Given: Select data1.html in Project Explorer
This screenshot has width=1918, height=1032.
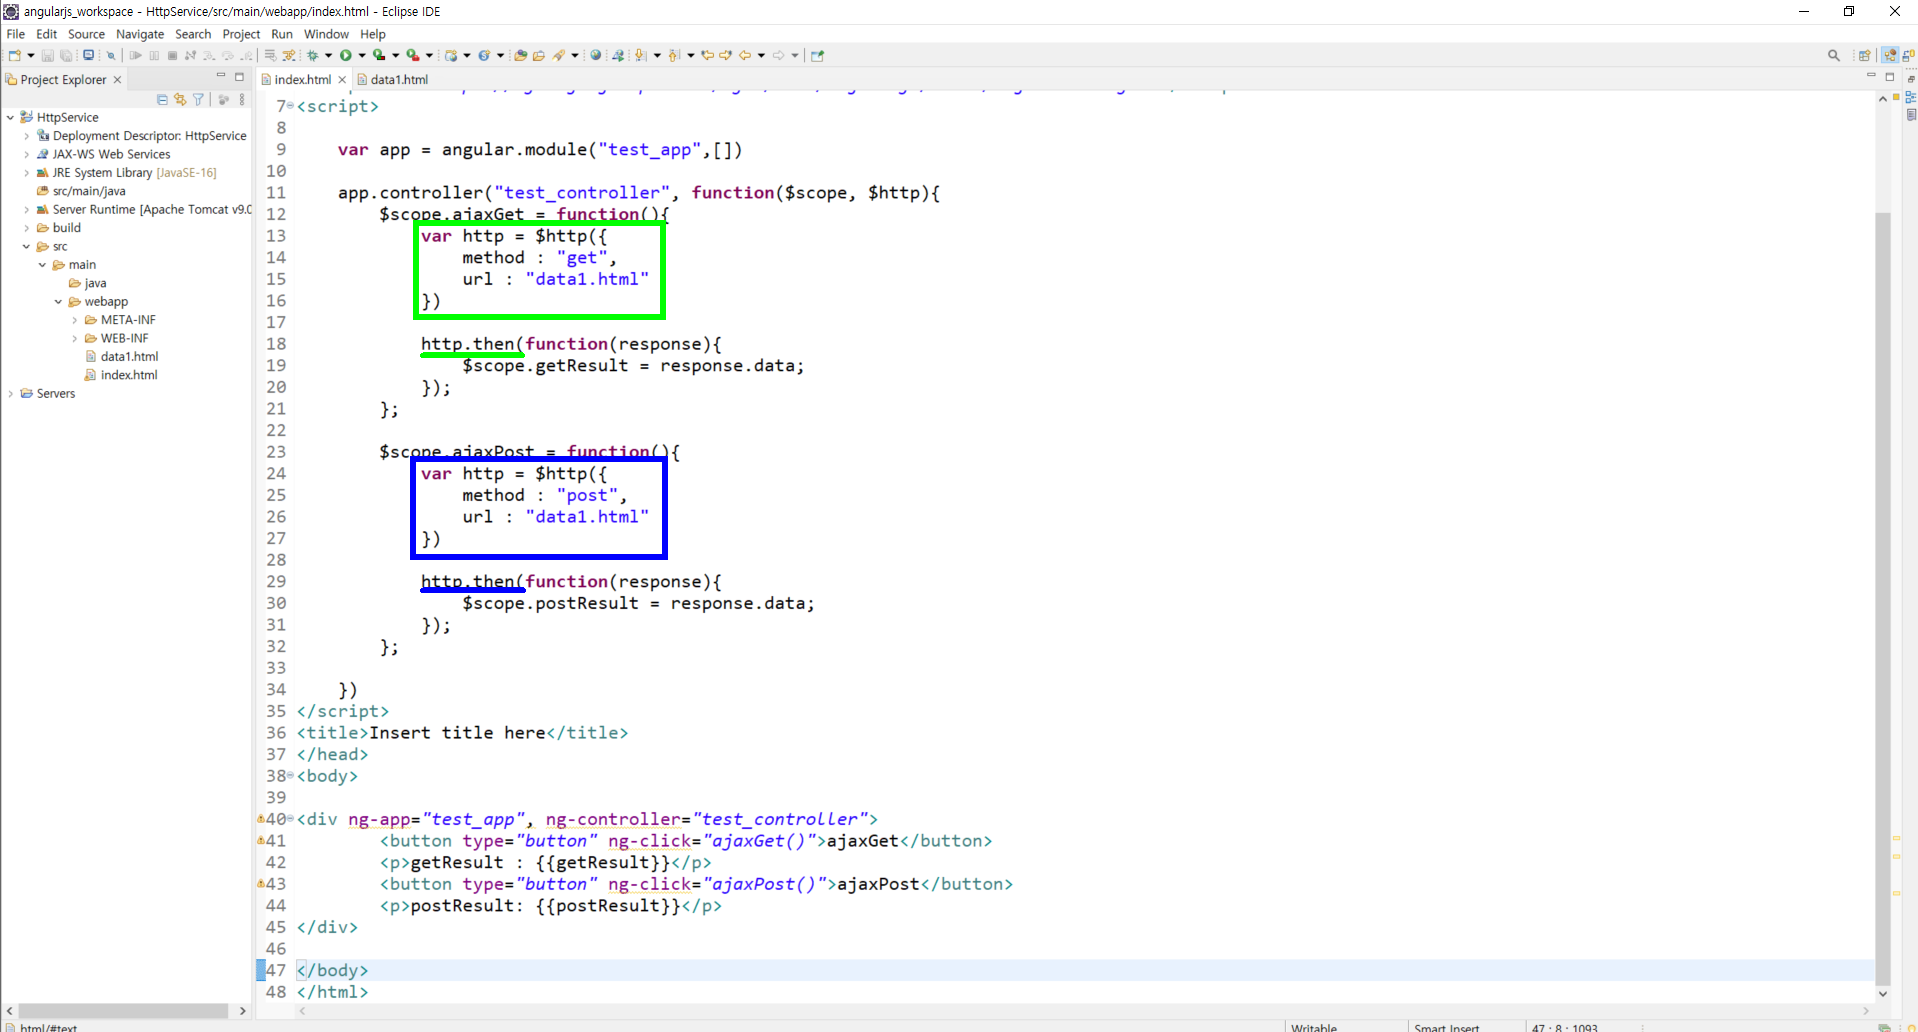Looking at the screenshot, I should [129, 357].
